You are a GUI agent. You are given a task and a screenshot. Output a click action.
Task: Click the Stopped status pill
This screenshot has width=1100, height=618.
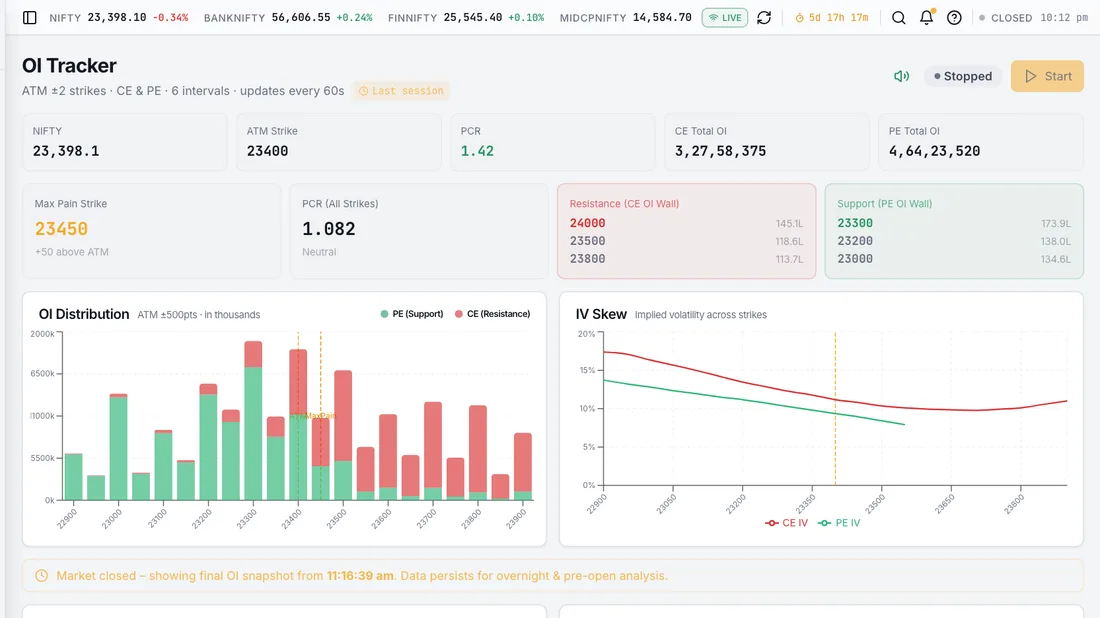pos(962,76)
